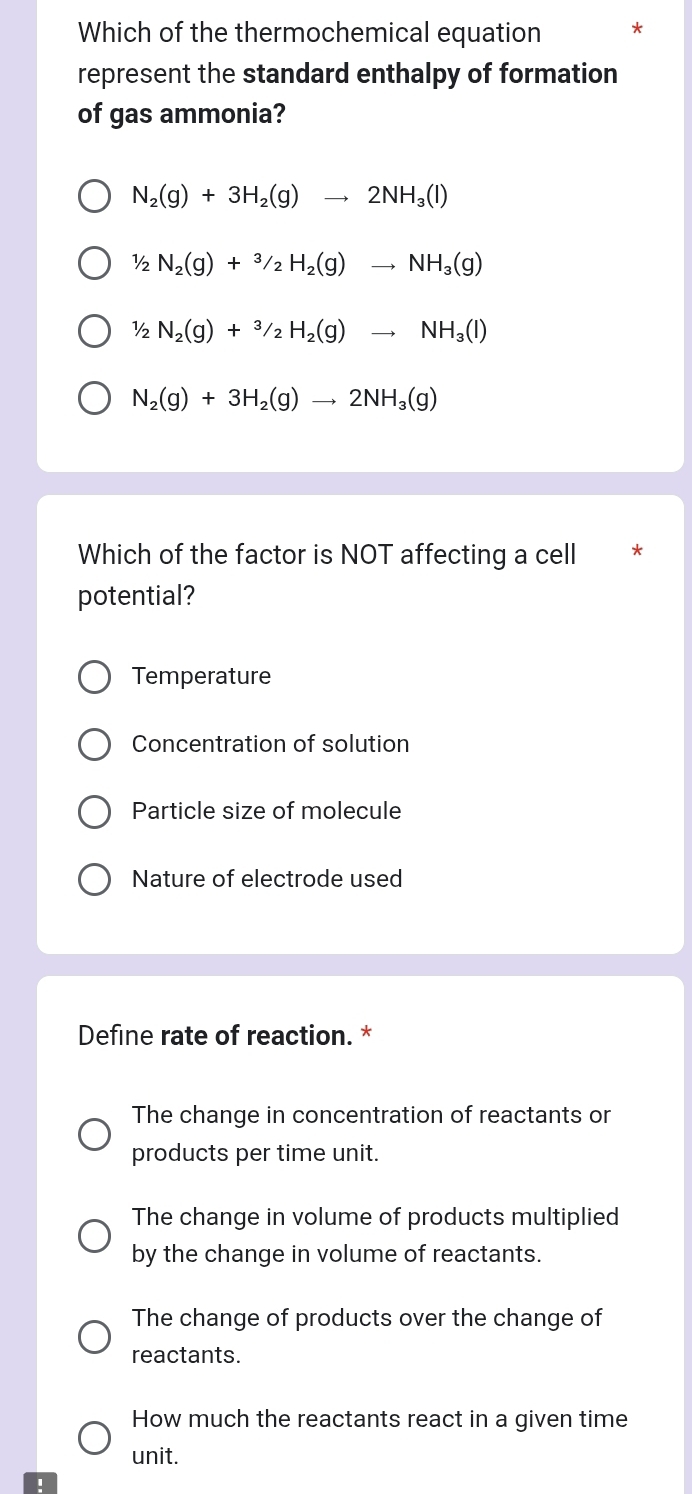Viewport: 692px width, 1494px height.
Task: Click the ammonia thermochemical question title
Action: click(308, 33)
